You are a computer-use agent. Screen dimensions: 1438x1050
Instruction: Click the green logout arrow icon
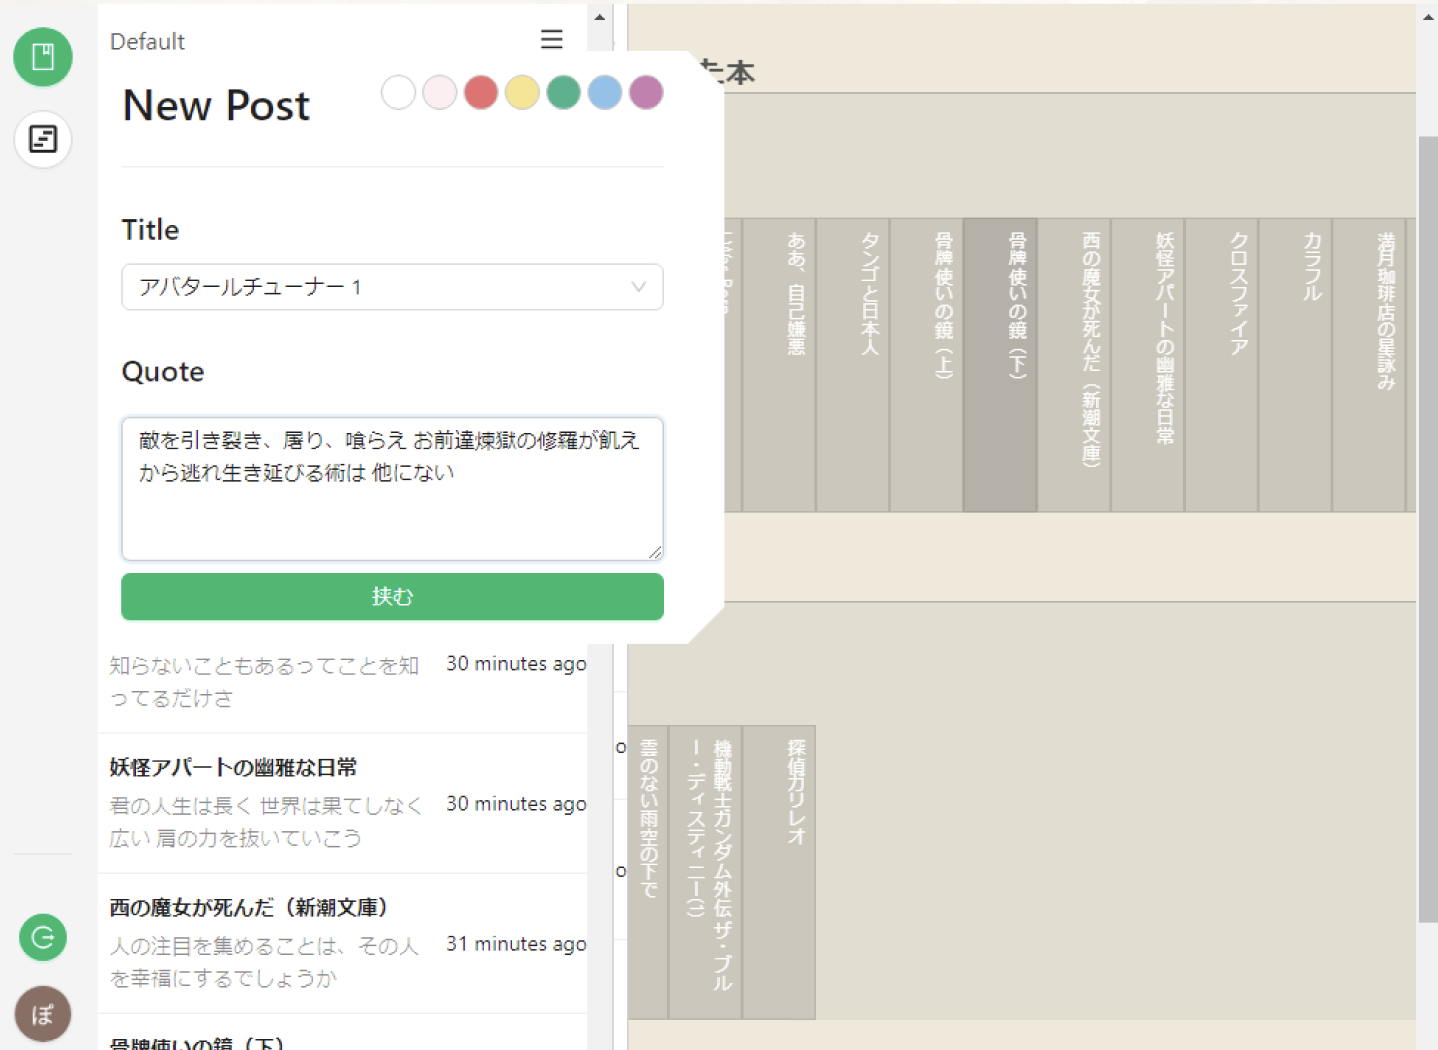tap(43, 937)
